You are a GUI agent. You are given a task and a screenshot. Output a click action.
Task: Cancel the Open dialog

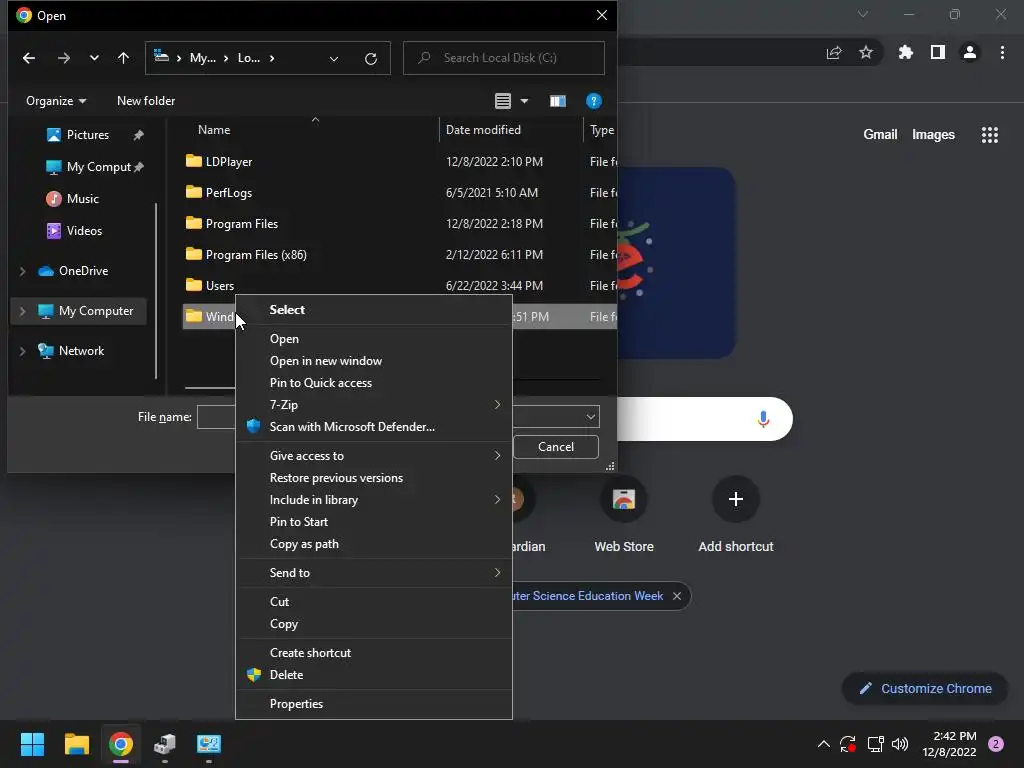click(x=556, y=447)
